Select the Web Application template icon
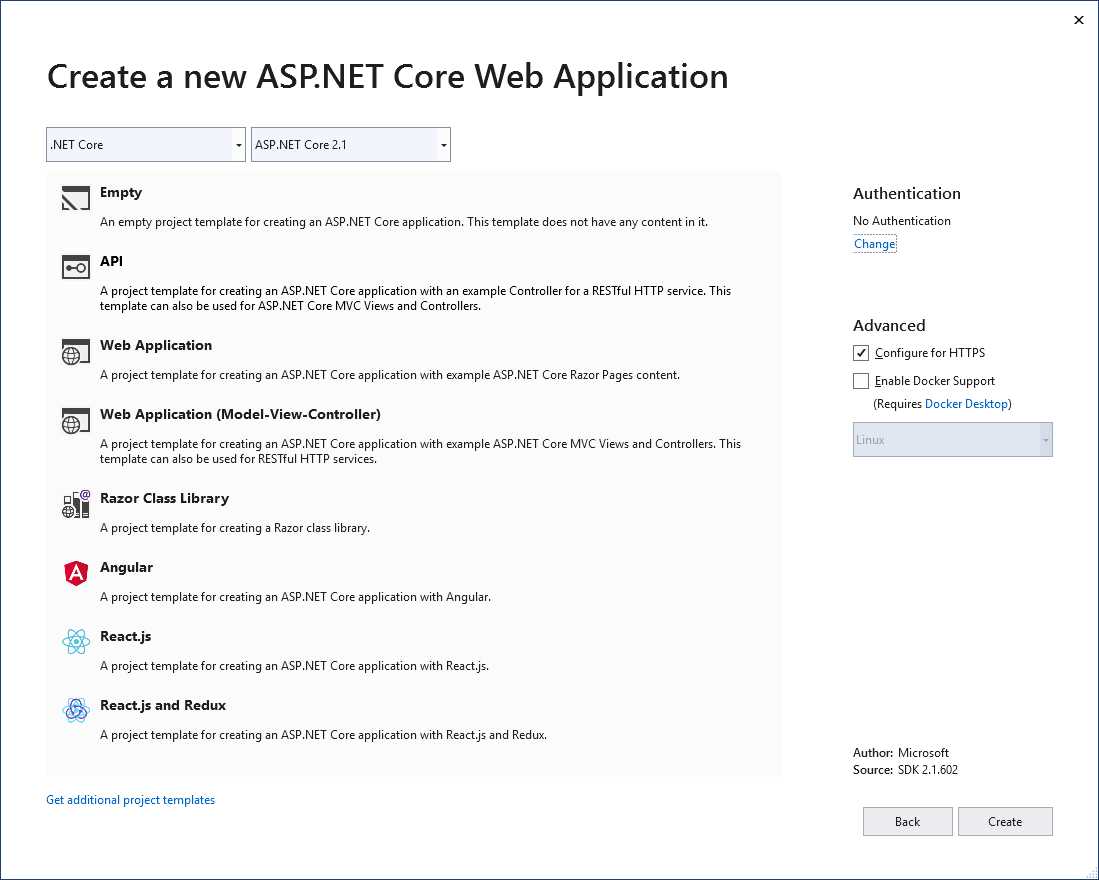 (x=75, y=352)
